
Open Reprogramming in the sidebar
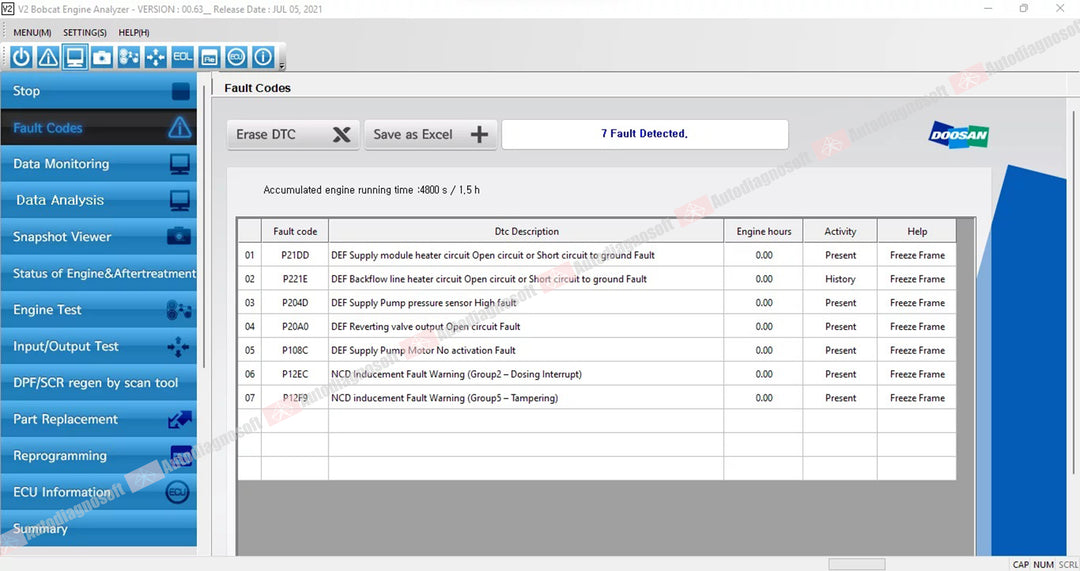[98, 456]
